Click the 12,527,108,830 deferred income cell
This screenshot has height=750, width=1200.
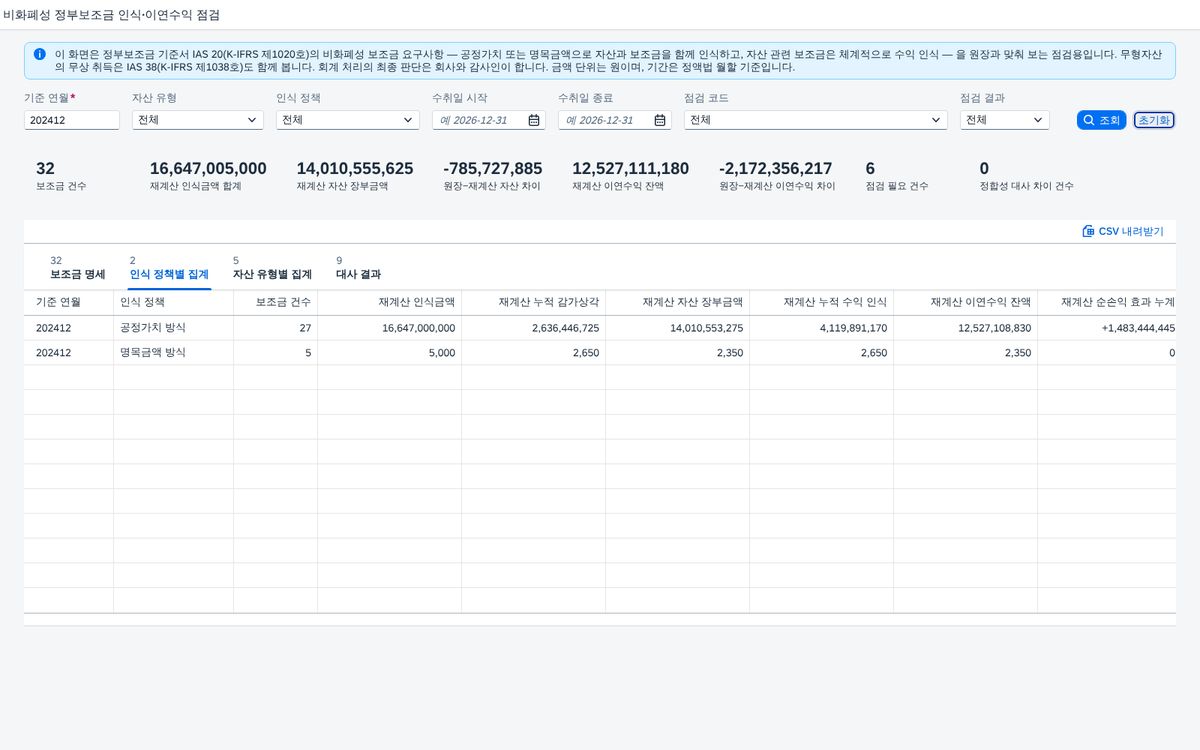click(x=966, y=328)
